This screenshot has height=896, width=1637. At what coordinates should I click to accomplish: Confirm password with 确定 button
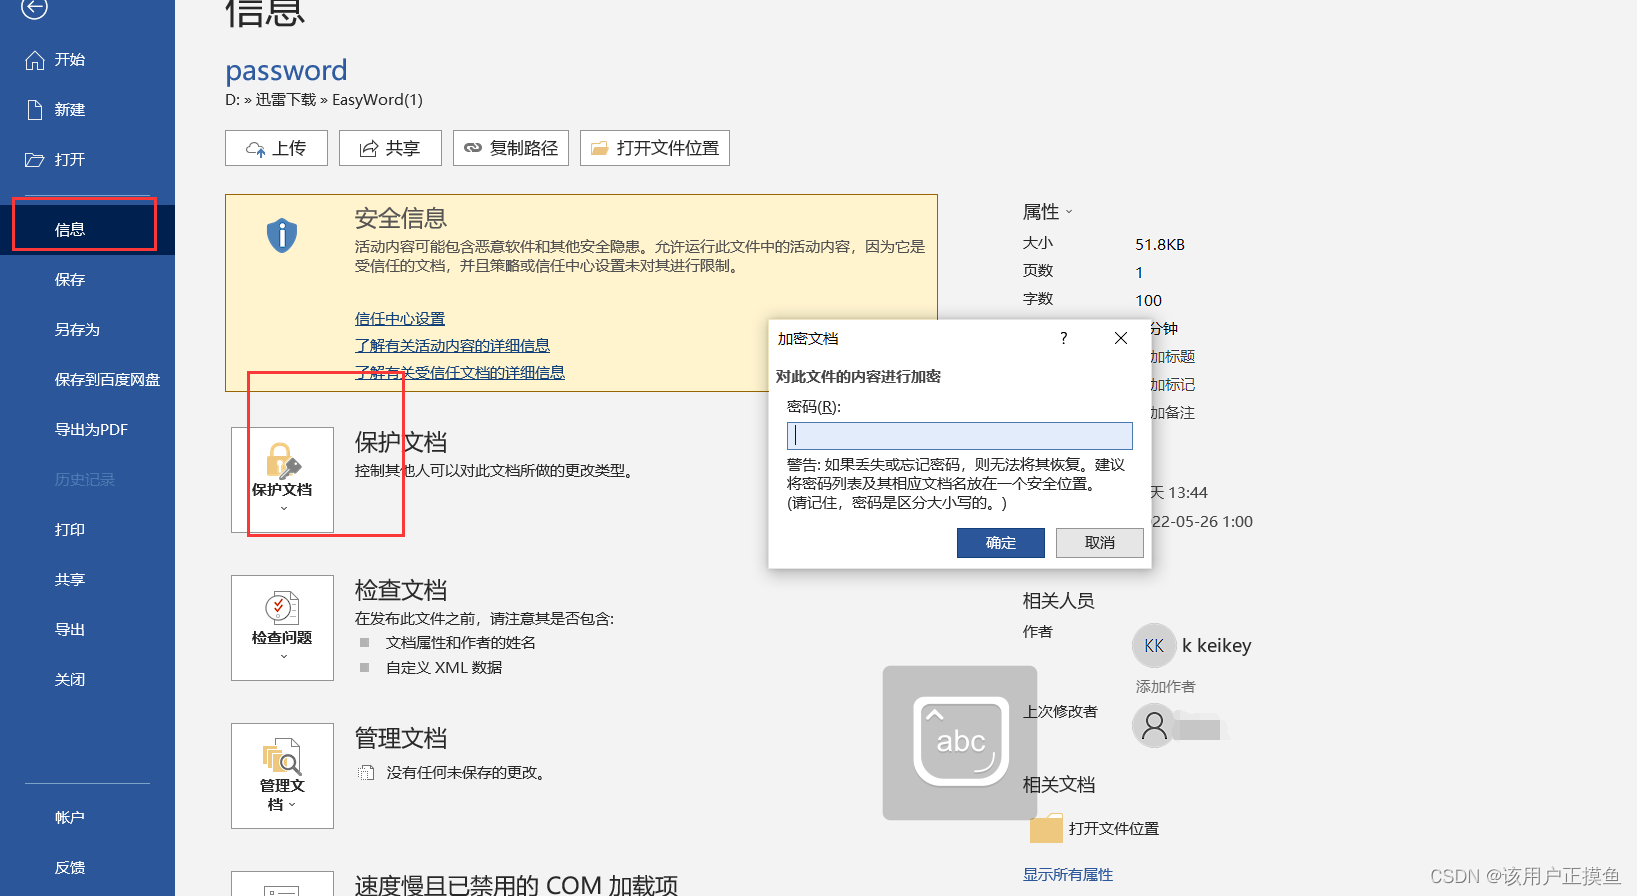click(x=1001, y=543)
